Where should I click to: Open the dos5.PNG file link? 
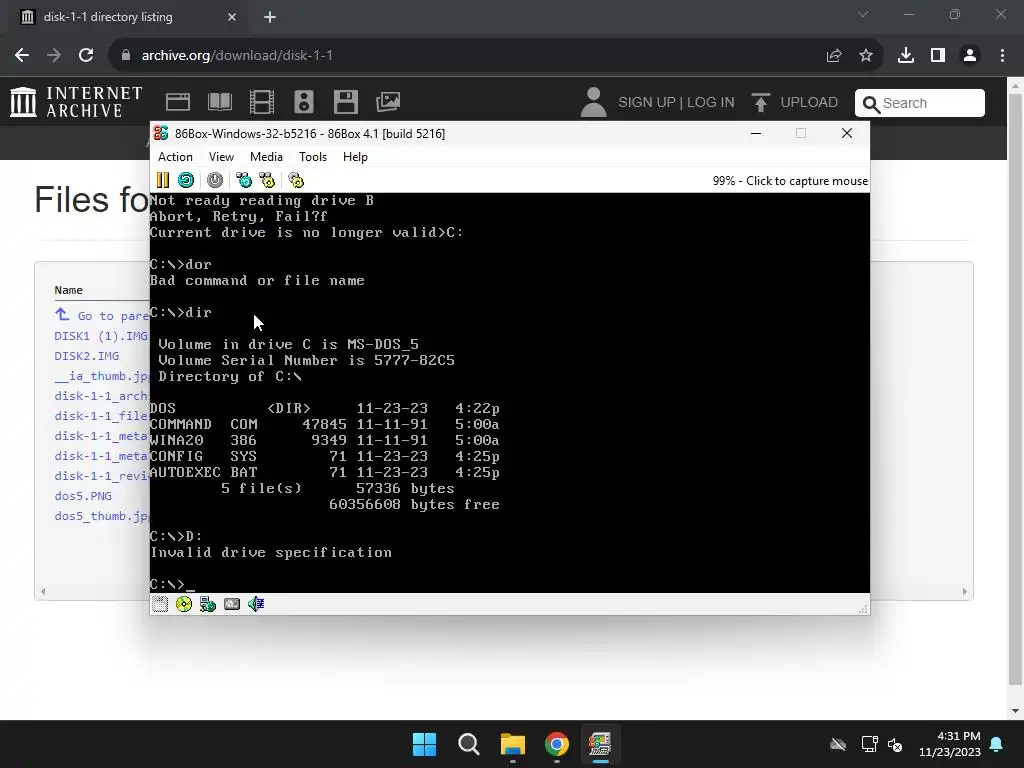click(83, 496)
